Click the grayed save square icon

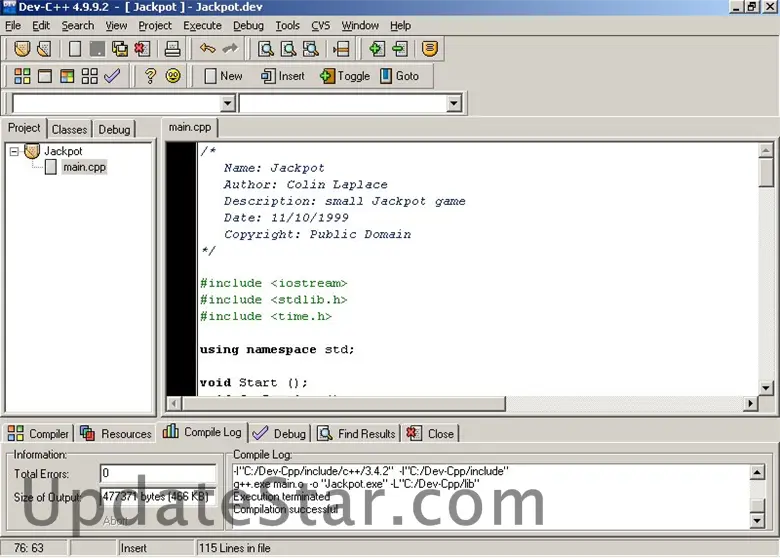[97, 49]
